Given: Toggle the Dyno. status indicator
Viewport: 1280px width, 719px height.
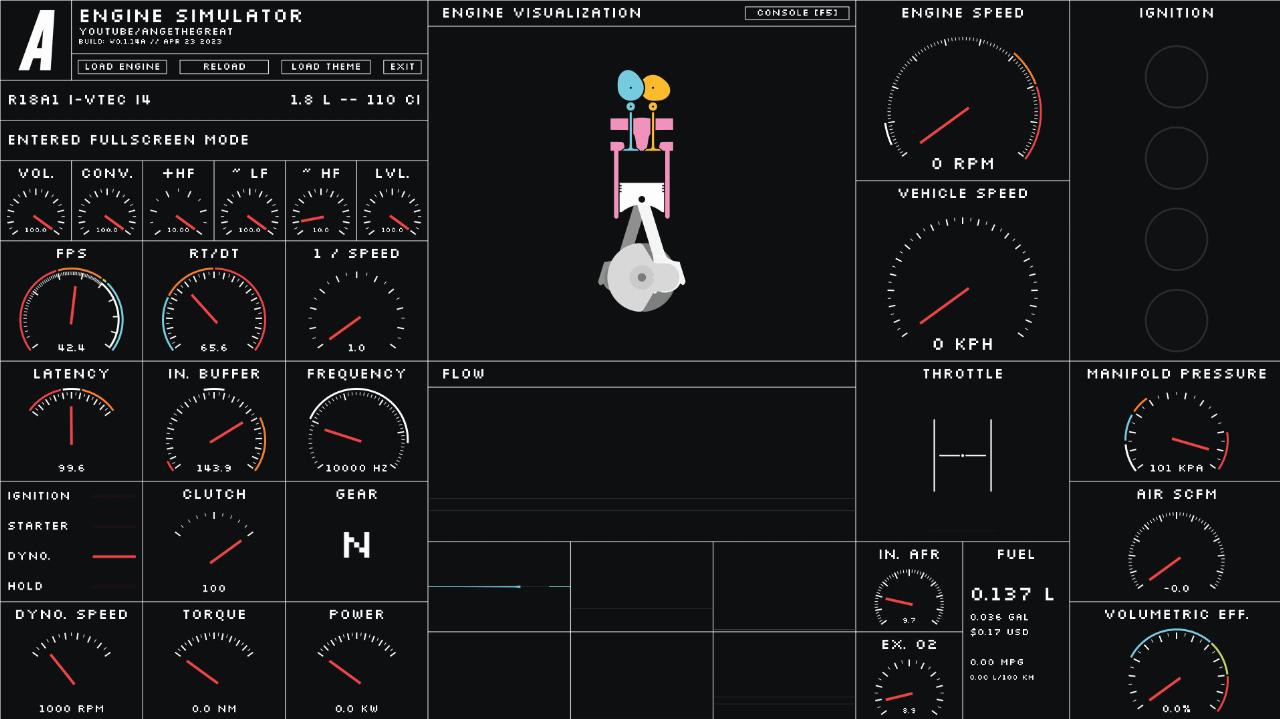Looking at the screenshot, I should [x=113, y=556].
